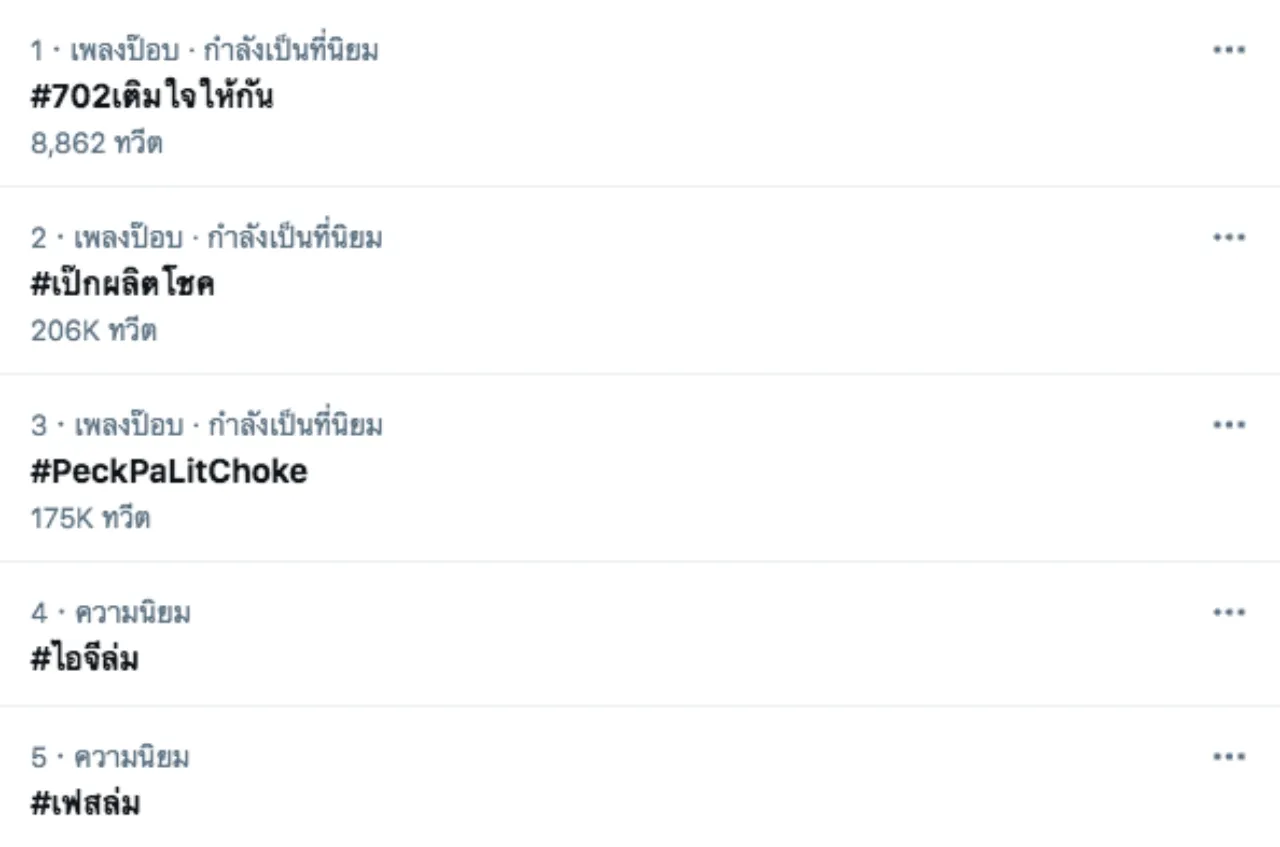Go to the #เฟสล่ม trend
The height and width of the screenshot is (847, 1280).
[x=85, y=804]
